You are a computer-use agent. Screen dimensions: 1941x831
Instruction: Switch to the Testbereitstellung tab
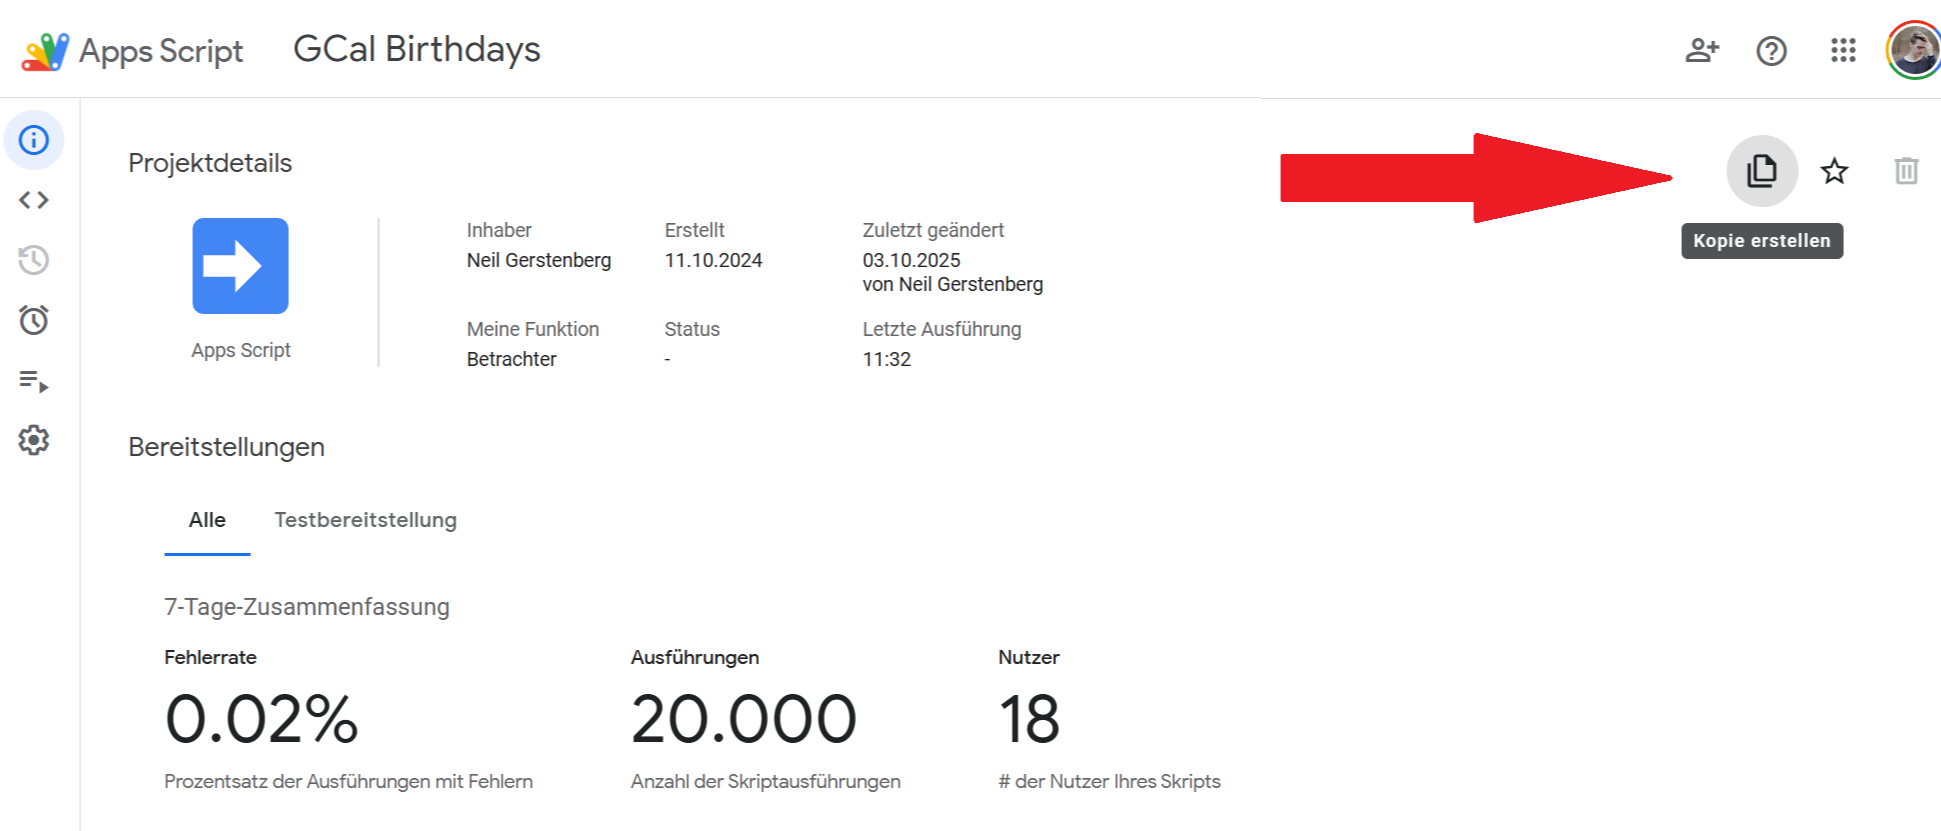coord(365,520)
